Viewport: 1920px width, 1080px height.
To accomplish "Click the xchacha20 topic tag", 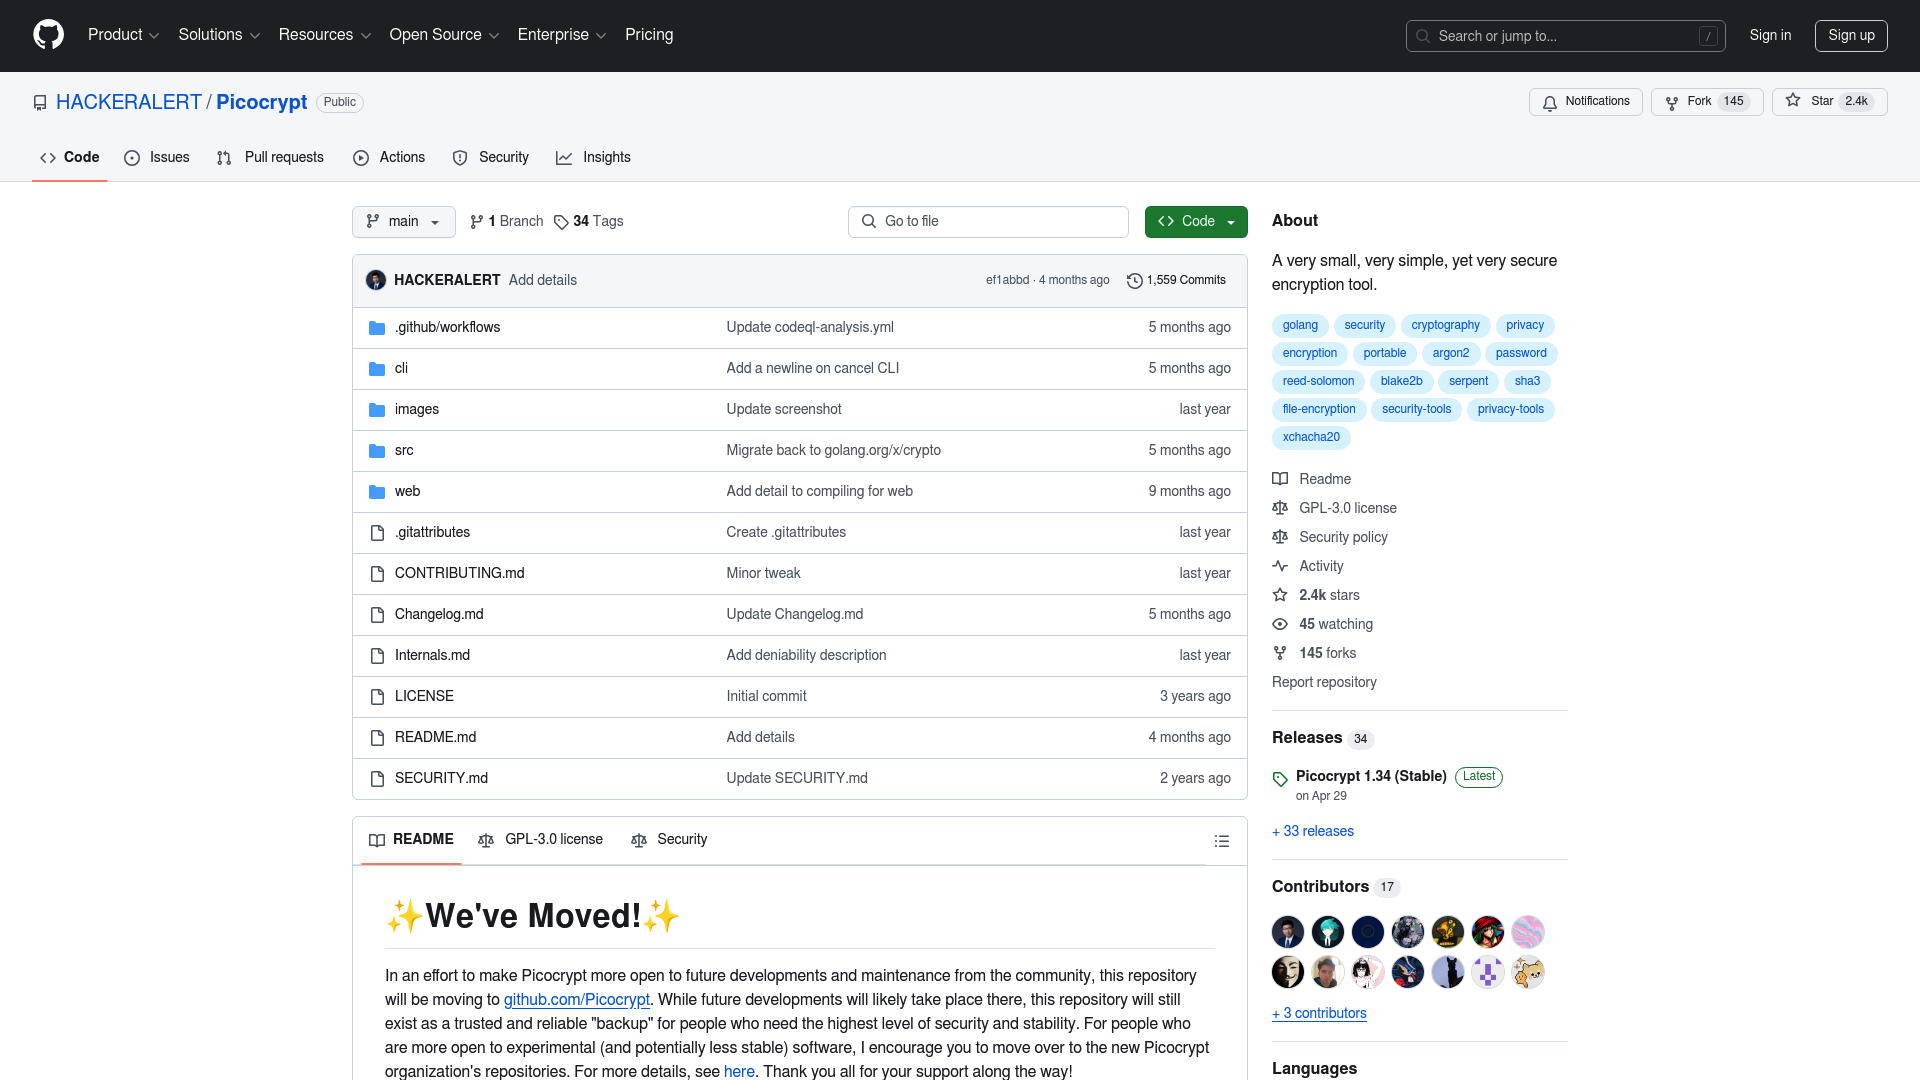I will pyautogui.click(x=1312, y=436).
